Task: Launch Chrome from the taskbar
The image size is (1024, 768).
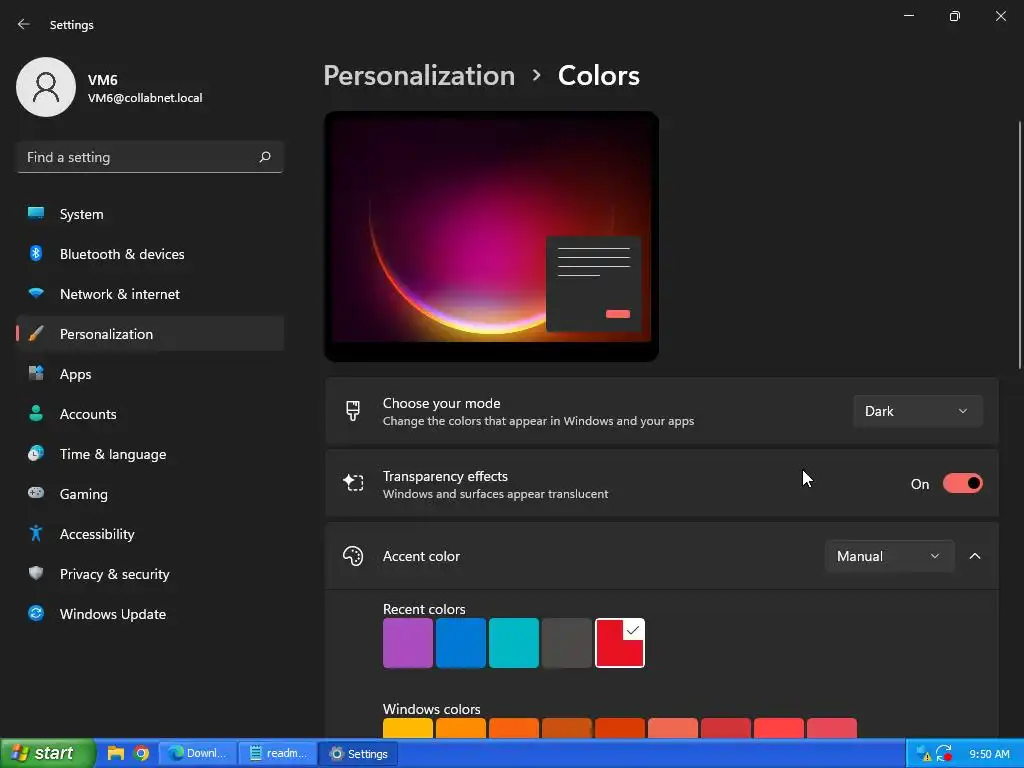Action: (x=141, y=753)
